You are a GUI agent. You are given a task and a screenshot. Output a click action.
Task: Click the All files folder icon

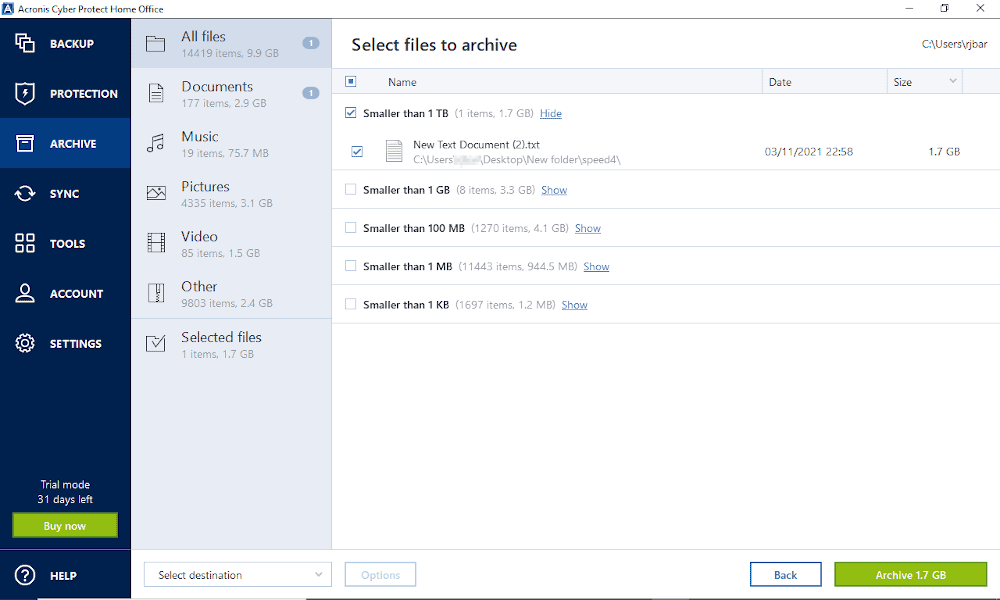pos(156,43)
